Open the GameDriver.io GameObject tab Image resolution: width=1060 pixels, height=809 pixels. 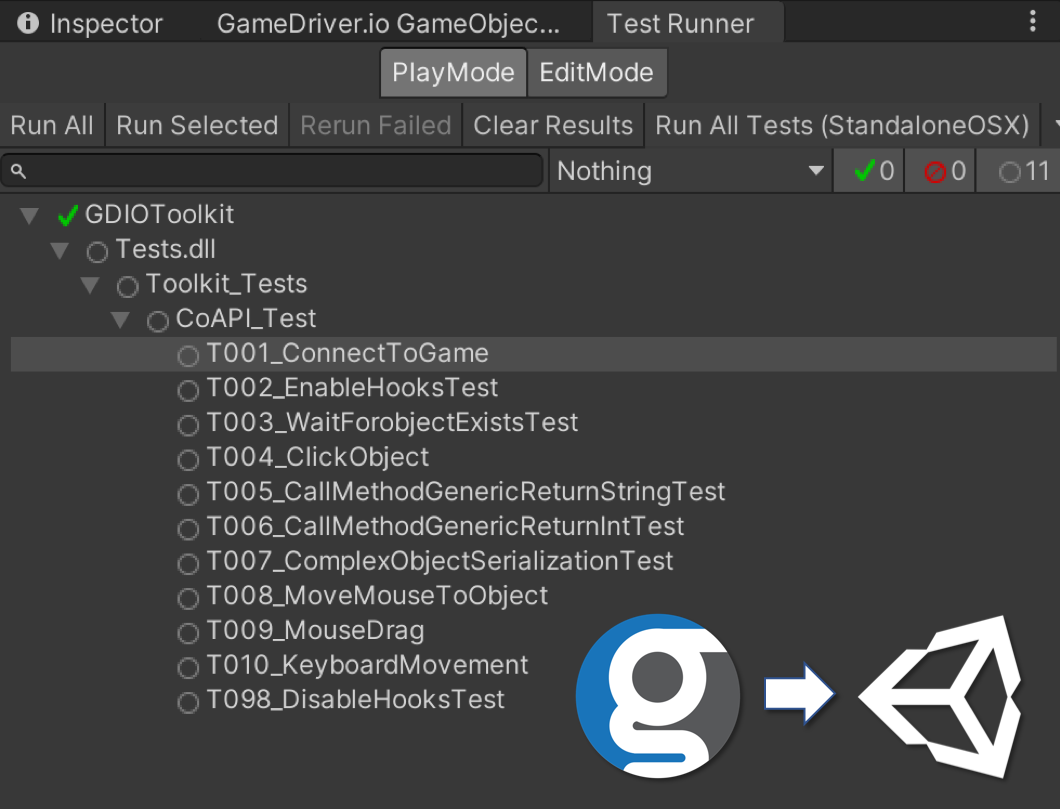(388, 23)
